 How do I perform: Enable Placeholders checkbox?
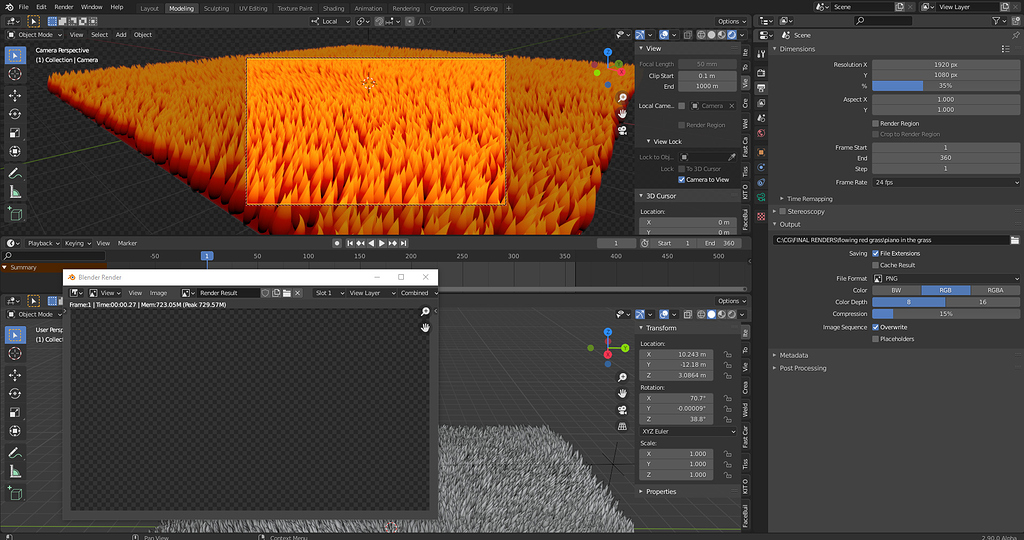point(876,339)
